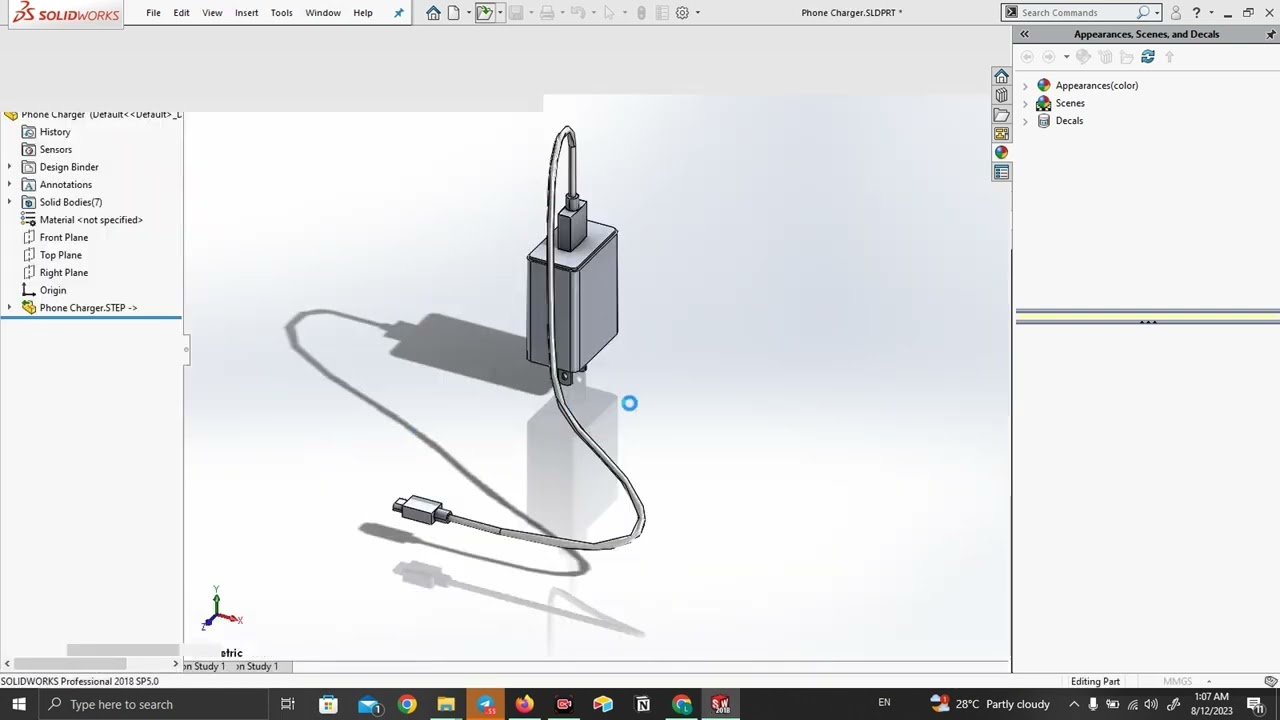Viewport: 1280px width, 720px height.
Task: Click the weather widget 28°C Partly cloudy
Action: point(990,704)
